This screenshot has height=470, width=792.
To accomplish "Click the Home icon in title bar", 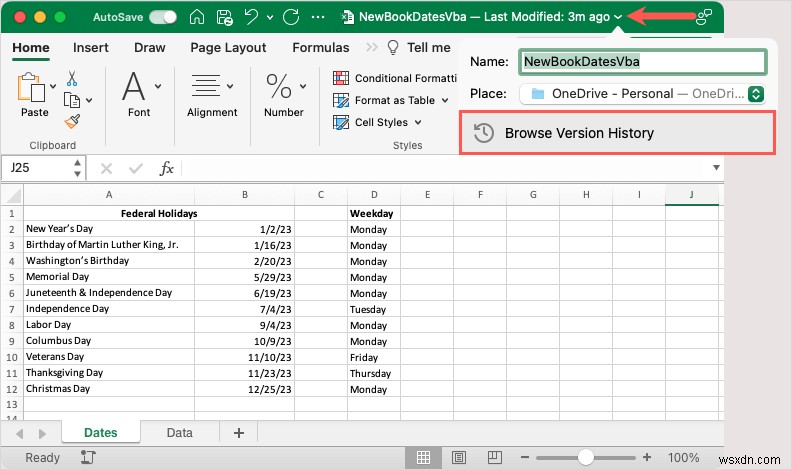I will [196, 17].
